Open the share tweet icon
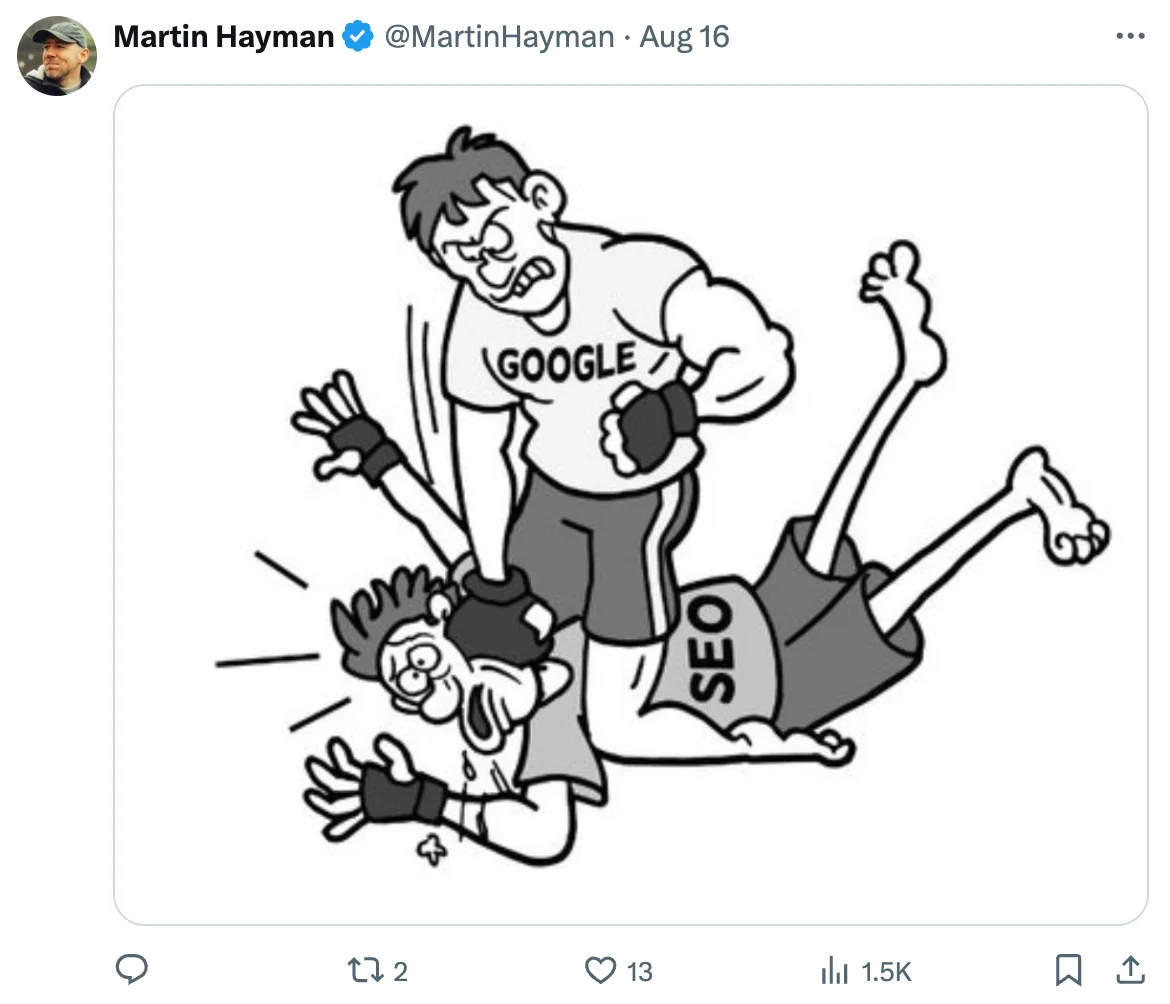Image resolution: width=1170 pixels, height=1004 pixels. tap(1130, 969)
